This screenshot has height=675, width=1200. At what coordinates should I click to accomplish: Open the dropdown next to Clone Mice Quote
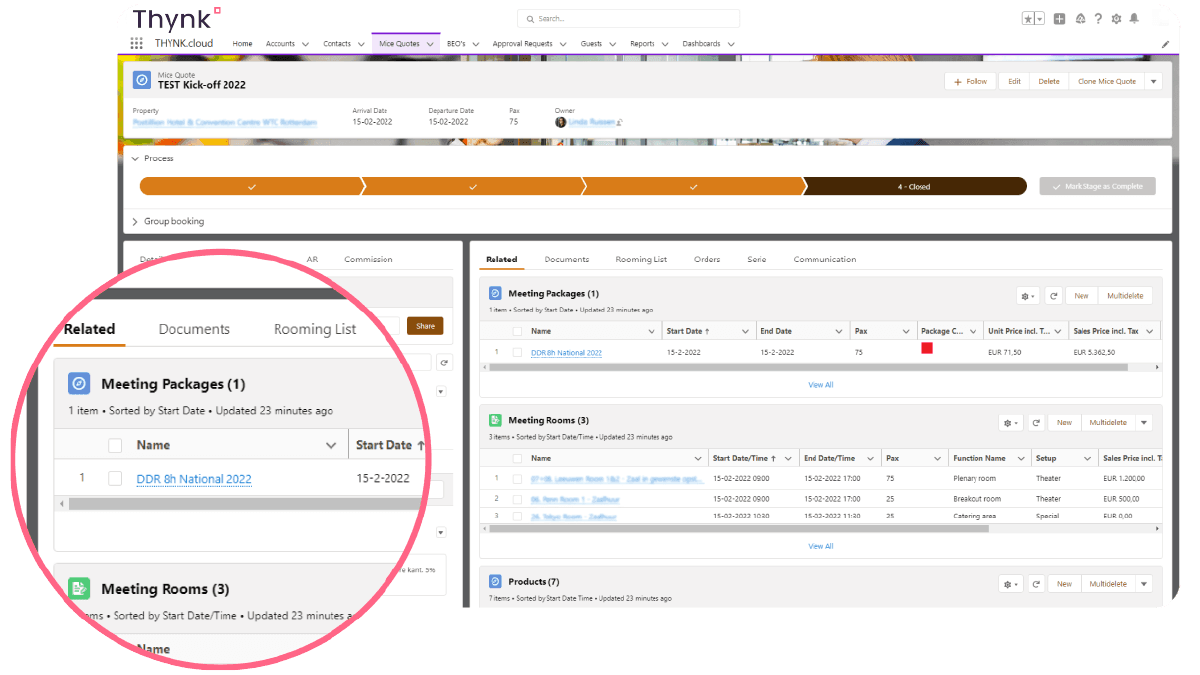click(x=1154, y=81)
